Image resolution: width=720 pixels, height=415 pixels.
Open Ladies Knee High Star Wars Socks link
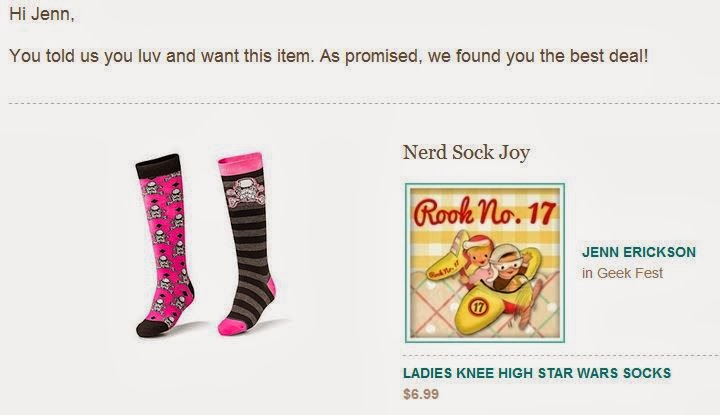pyautogui.click(x=537, y=373)
